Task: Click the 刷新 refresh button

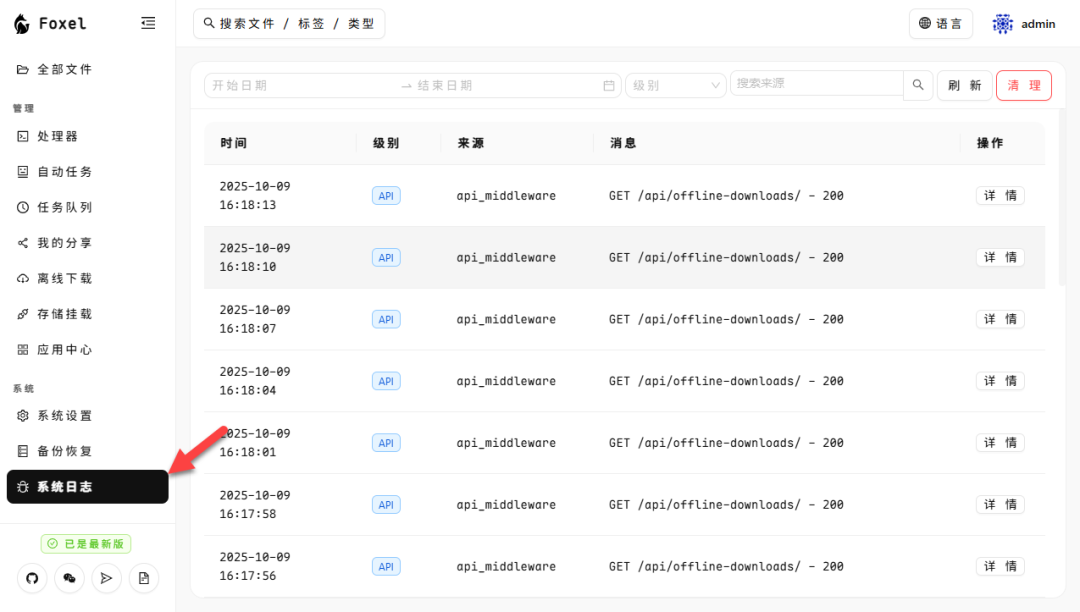Action: coord(964,85)
